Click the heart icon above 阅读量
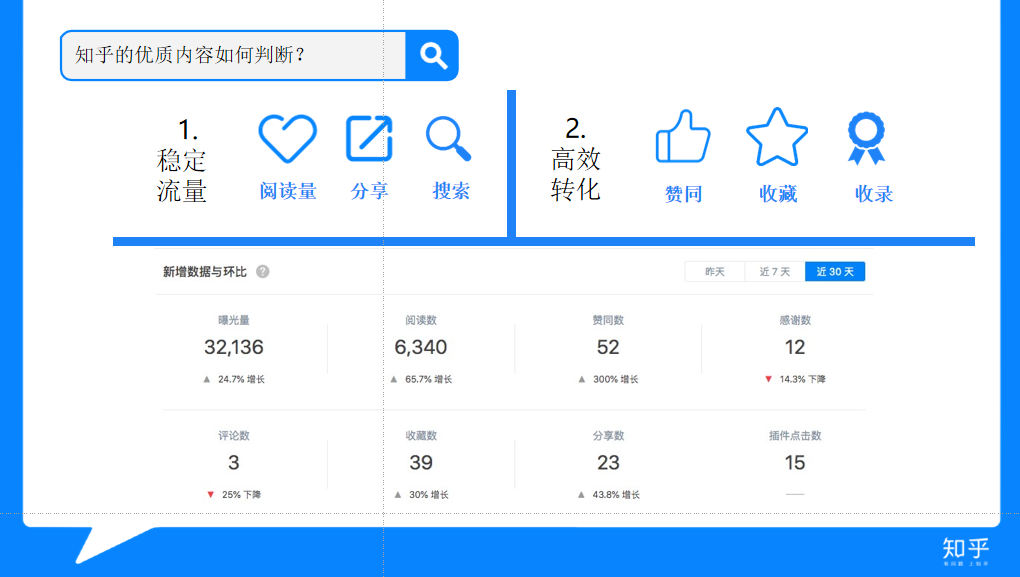Image resolution: width=1020 pixels, height=577 pixels. (287, 138)
